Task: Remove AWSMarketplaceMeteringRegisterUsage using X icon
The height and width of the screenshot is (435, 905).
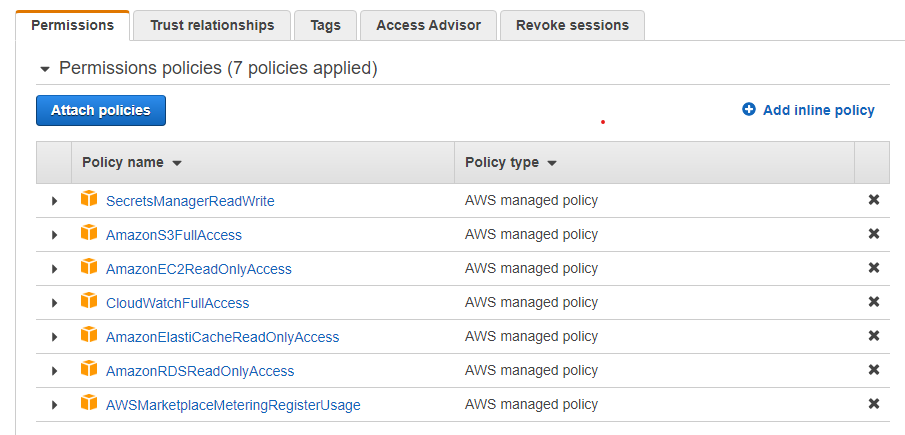Action: (873, 404)
